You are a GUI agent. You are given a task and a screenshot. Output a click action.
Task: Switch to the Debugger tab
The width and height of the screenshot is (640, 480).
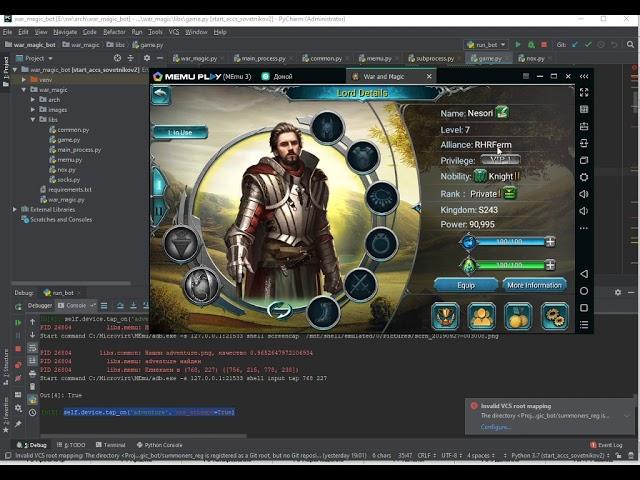(40, 305)
